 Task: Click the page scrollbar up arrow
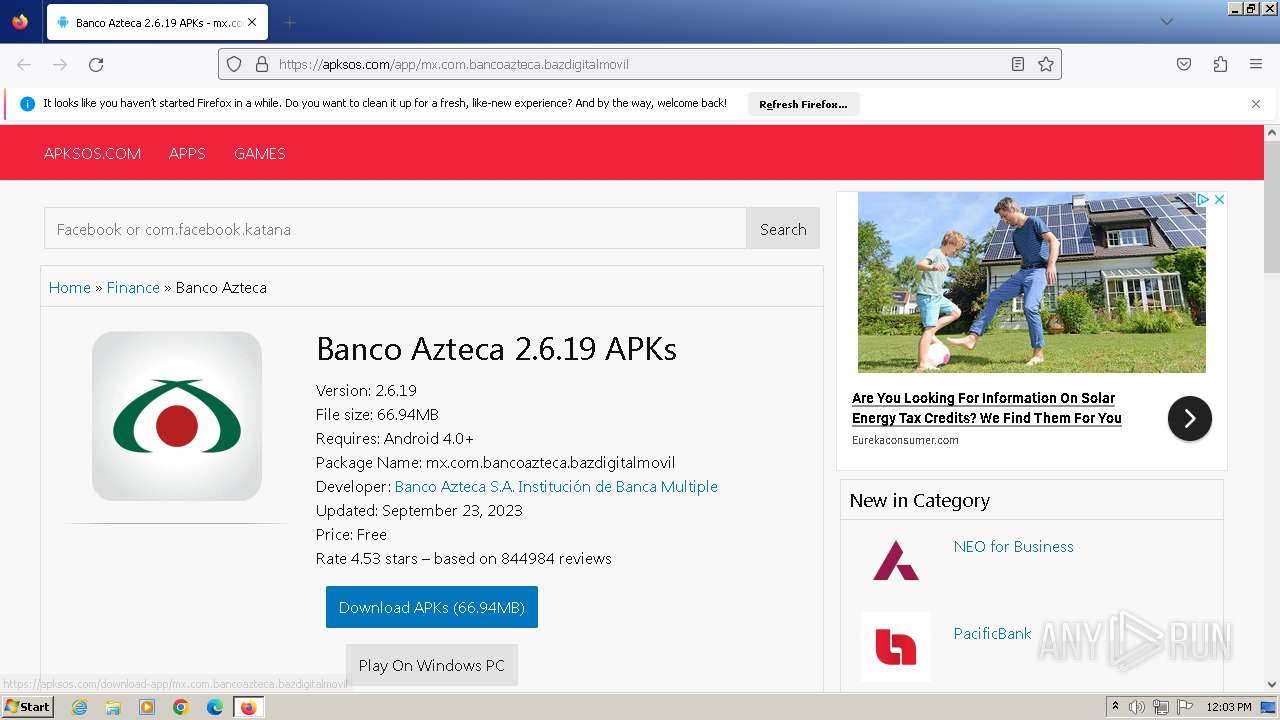click(1272, 133)
